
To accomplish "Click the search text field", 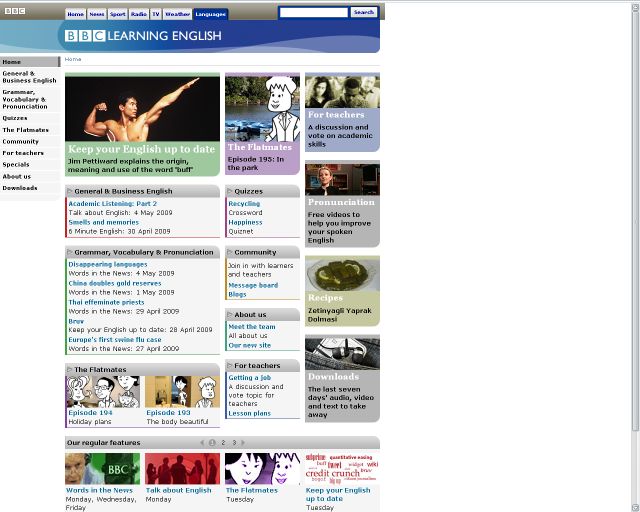I will point(313,12).
